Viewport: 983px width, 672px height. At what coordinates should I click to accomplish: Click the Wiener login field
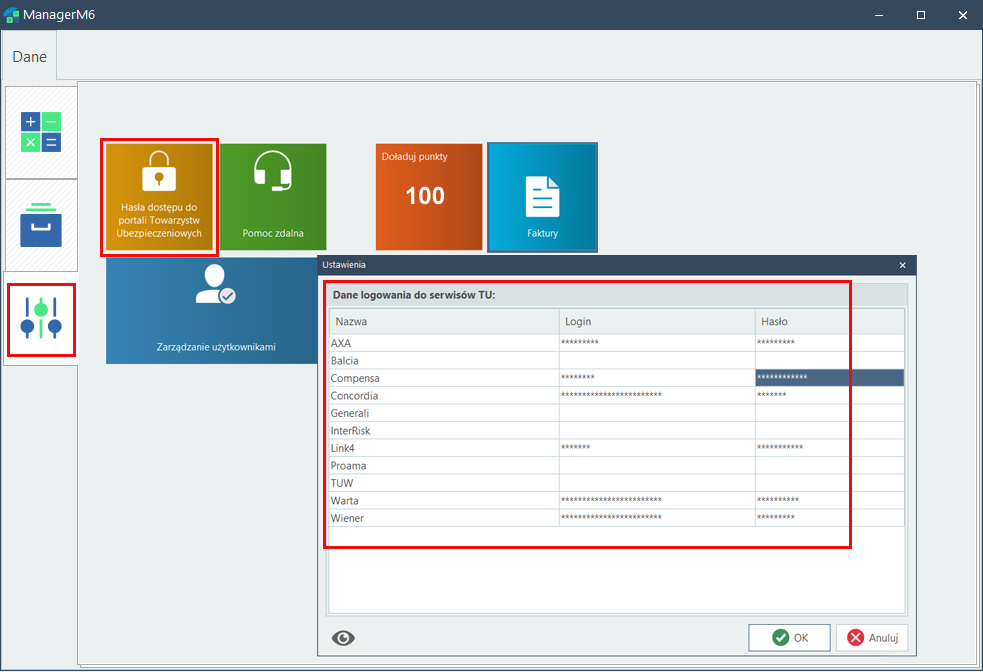[657, 518]
